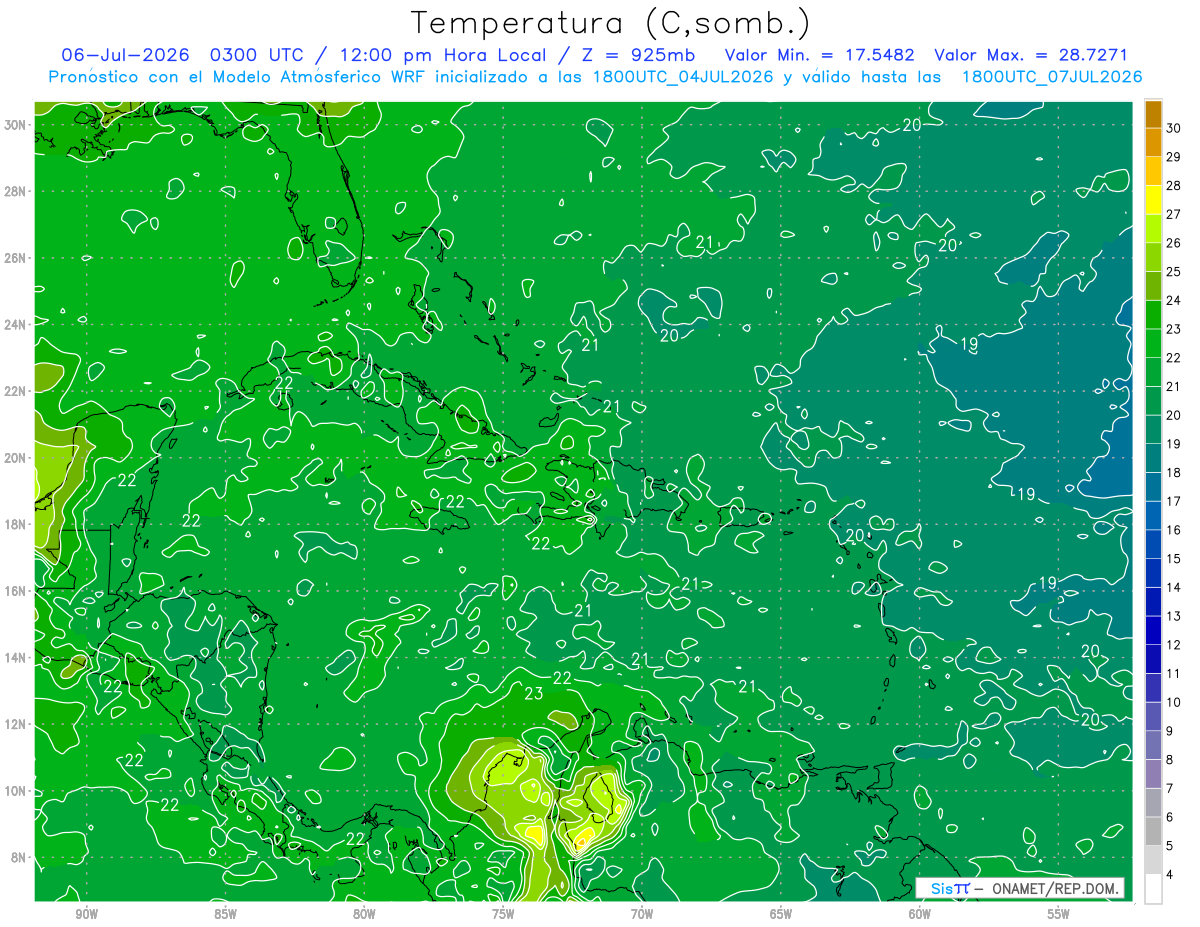Click the 18N latitude axis label

click(15, 524)
